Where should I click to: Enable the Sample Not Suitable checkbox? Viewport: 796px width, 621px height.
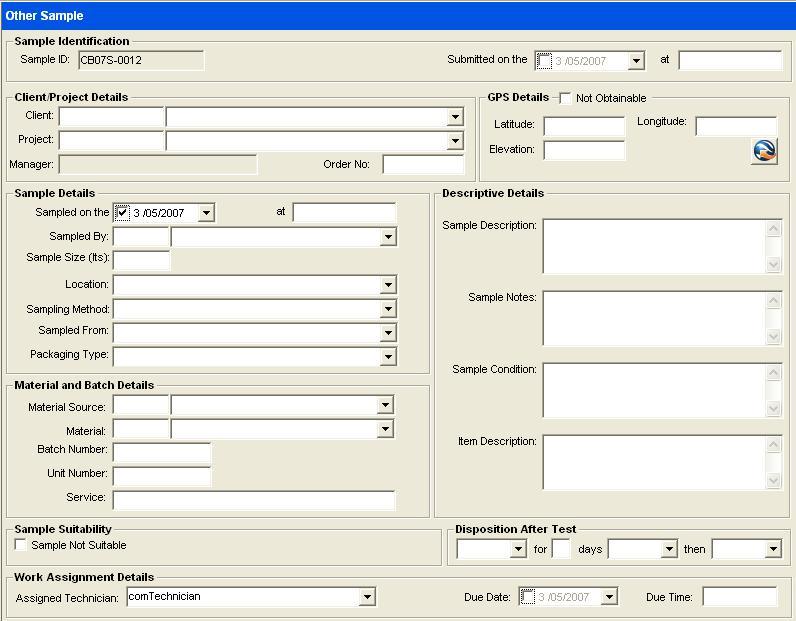(x=21, y=545)
